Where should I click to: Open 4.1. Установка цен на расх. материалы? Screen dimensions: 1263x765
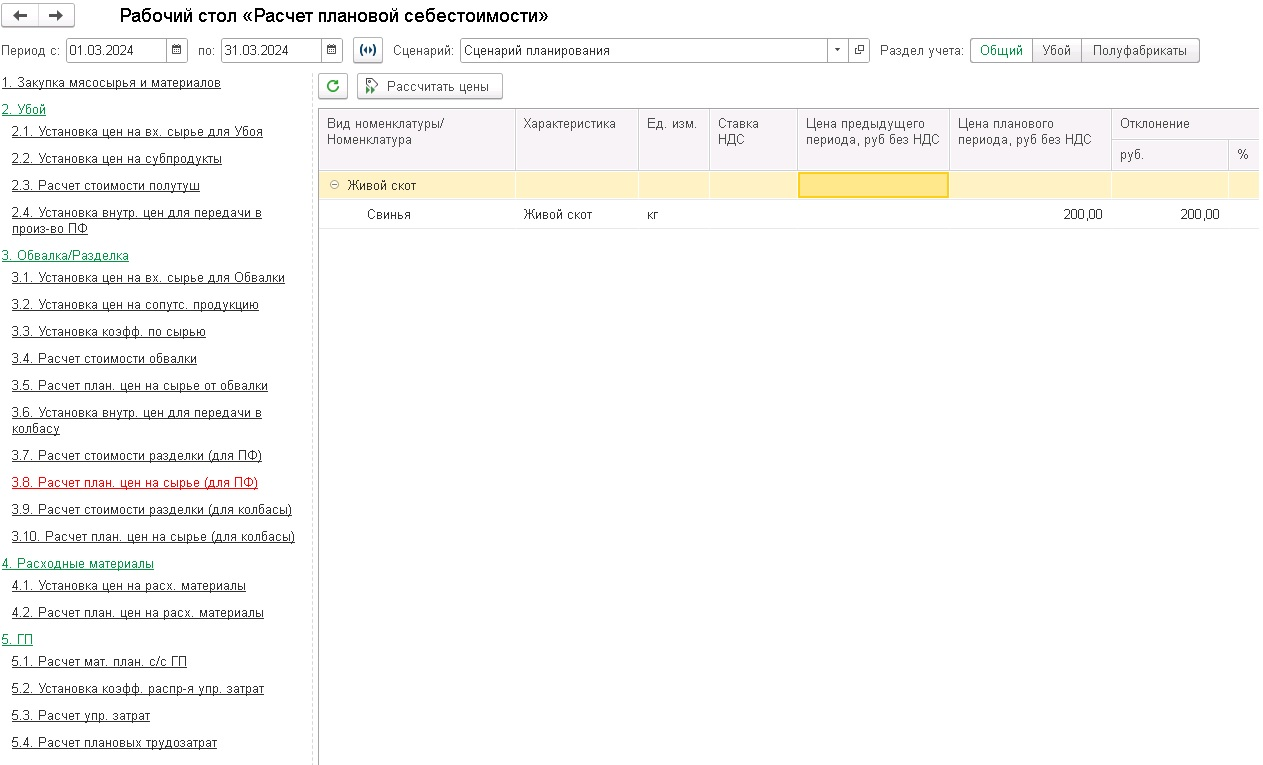pyautogui.click(x=129, y=586)
